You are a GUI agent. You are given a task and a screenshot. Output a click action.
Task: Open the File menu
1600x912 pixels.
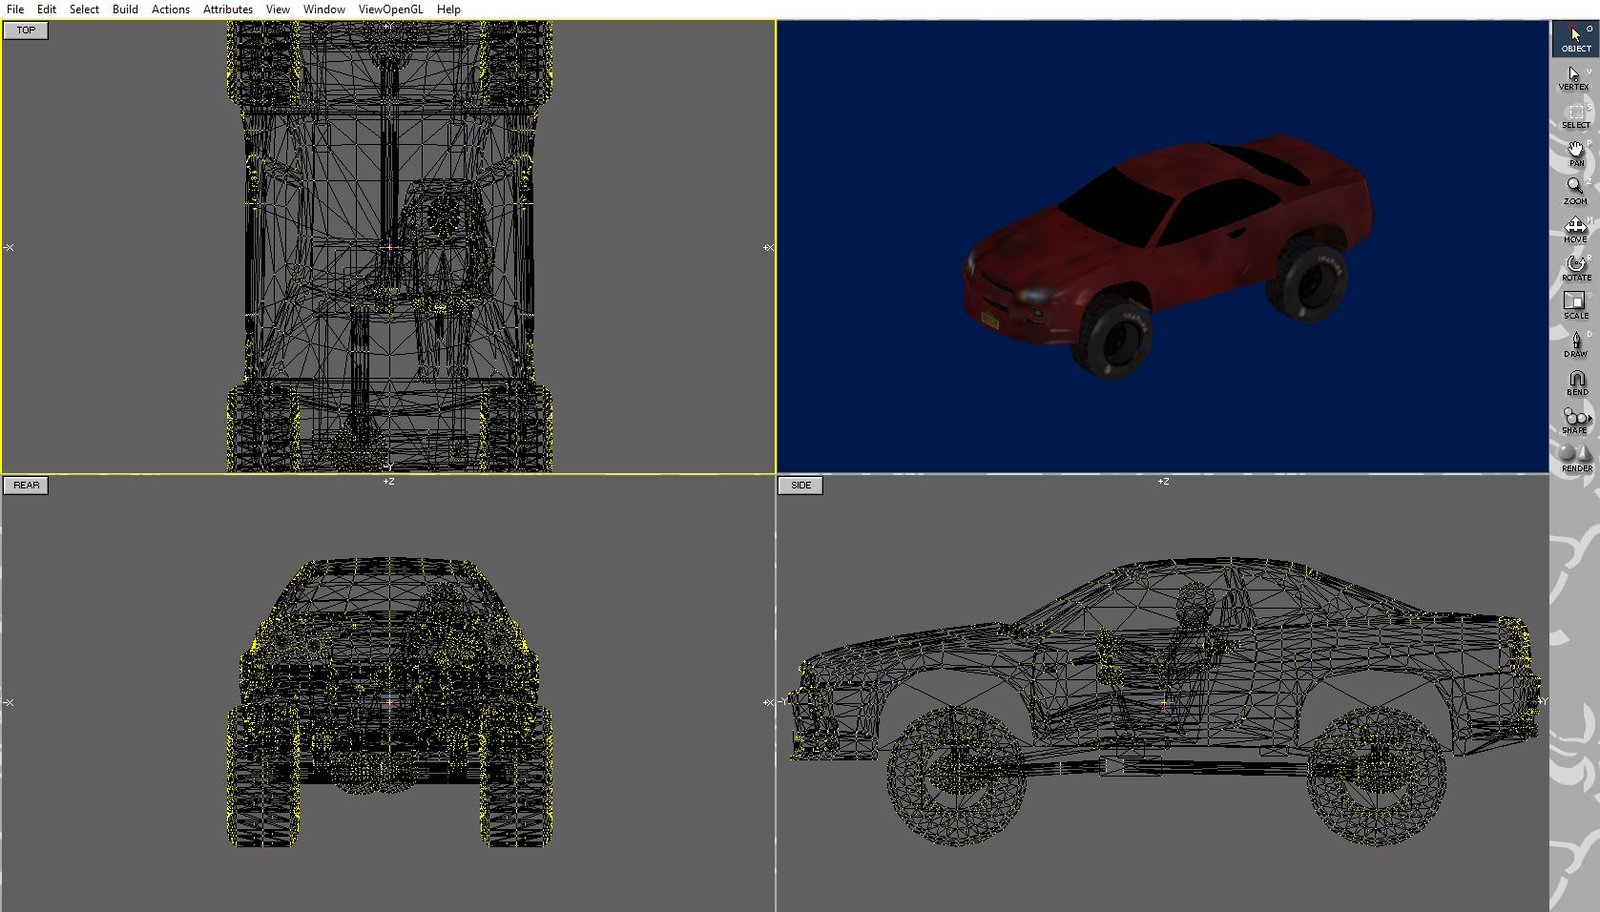[15, 9]
